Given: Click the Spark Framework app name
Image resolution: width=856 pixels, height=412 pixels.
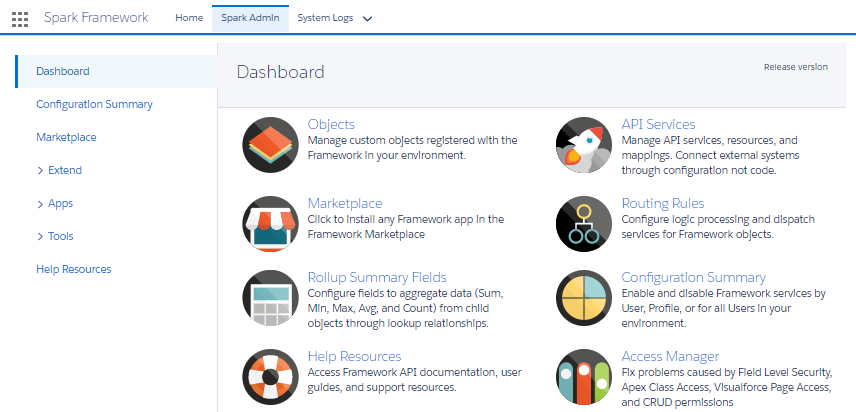Looking at the screenshot, I should pyautogui.click(x=96, y=17).
